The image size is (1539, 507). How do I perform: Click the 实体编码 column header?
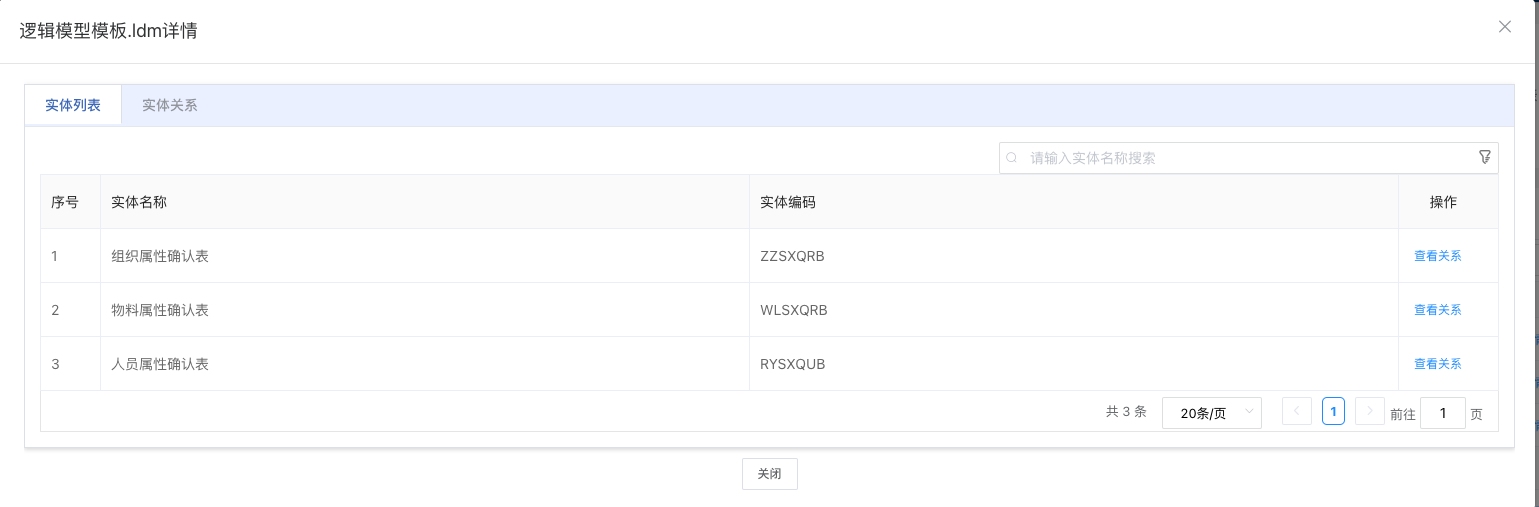[x=788, y=202]
